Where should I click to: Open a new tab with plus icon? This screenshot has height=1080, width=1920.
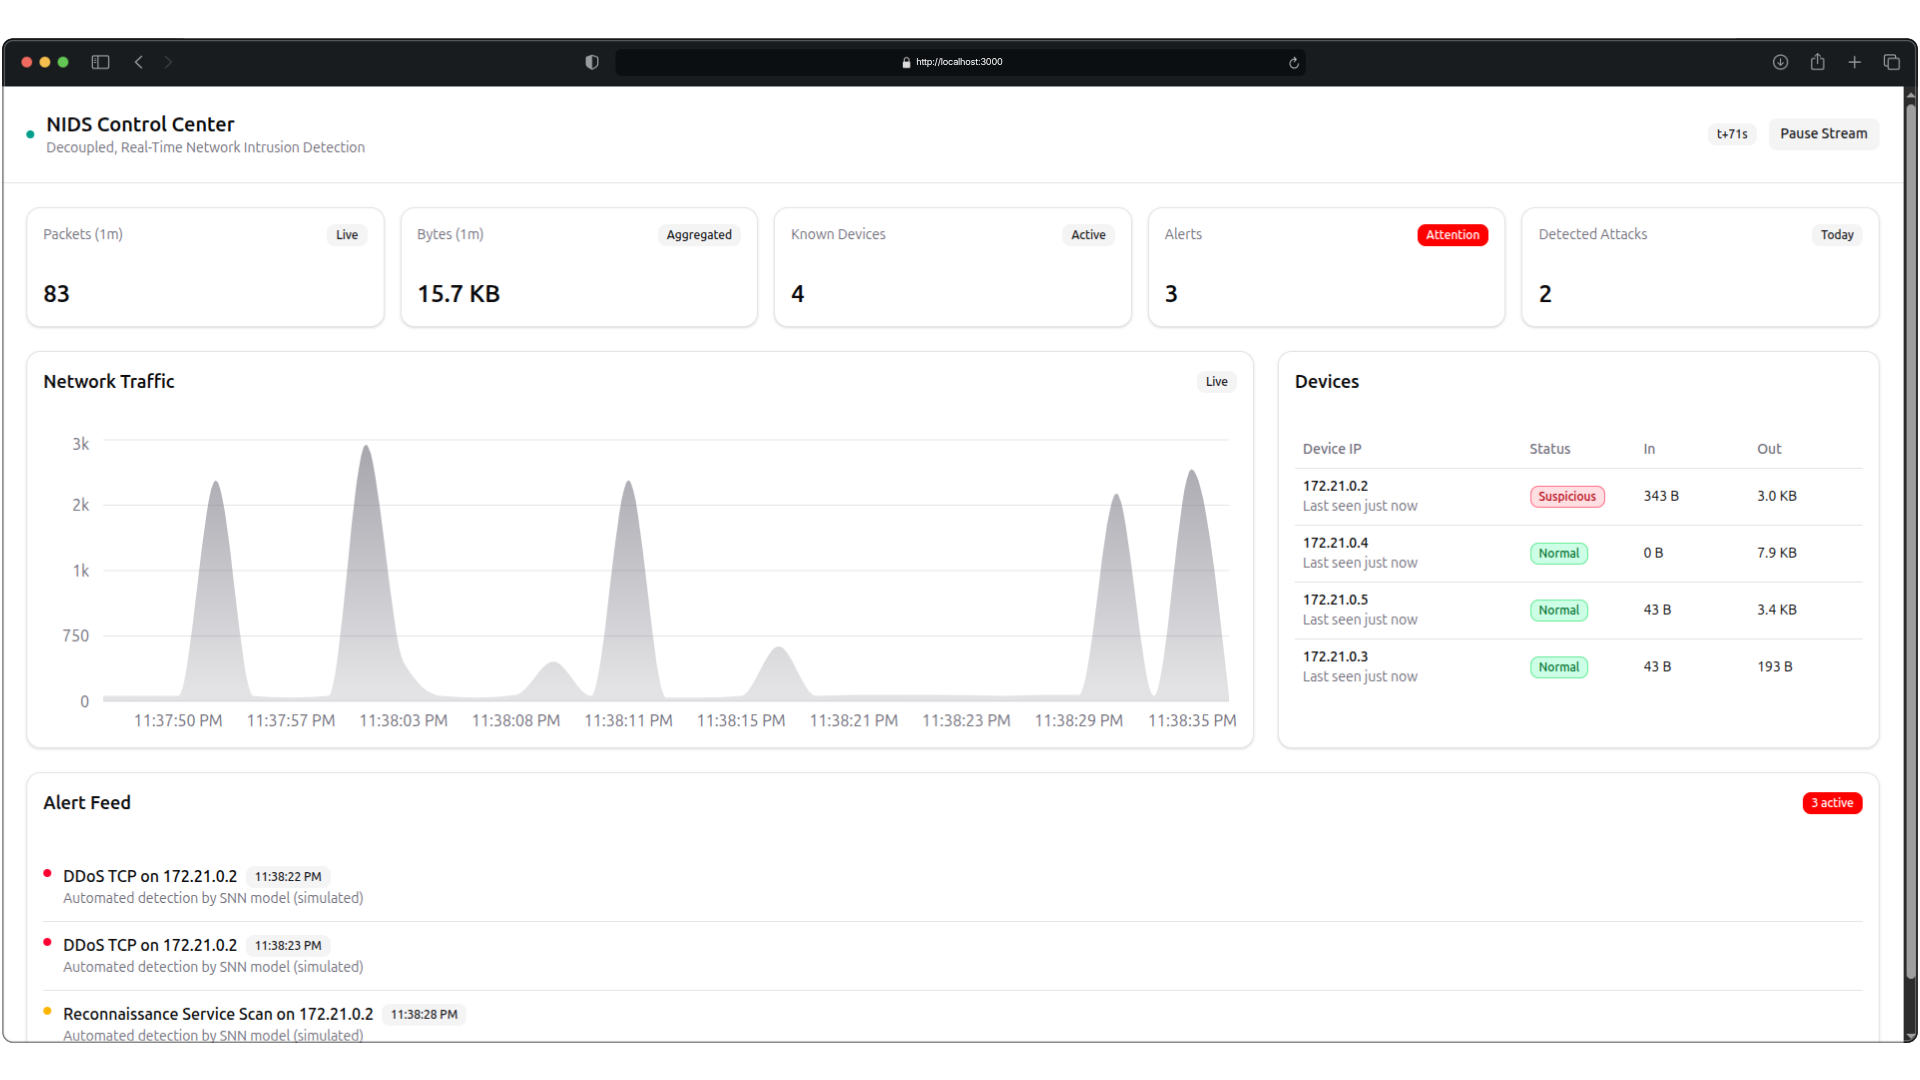click(1854, 62)
